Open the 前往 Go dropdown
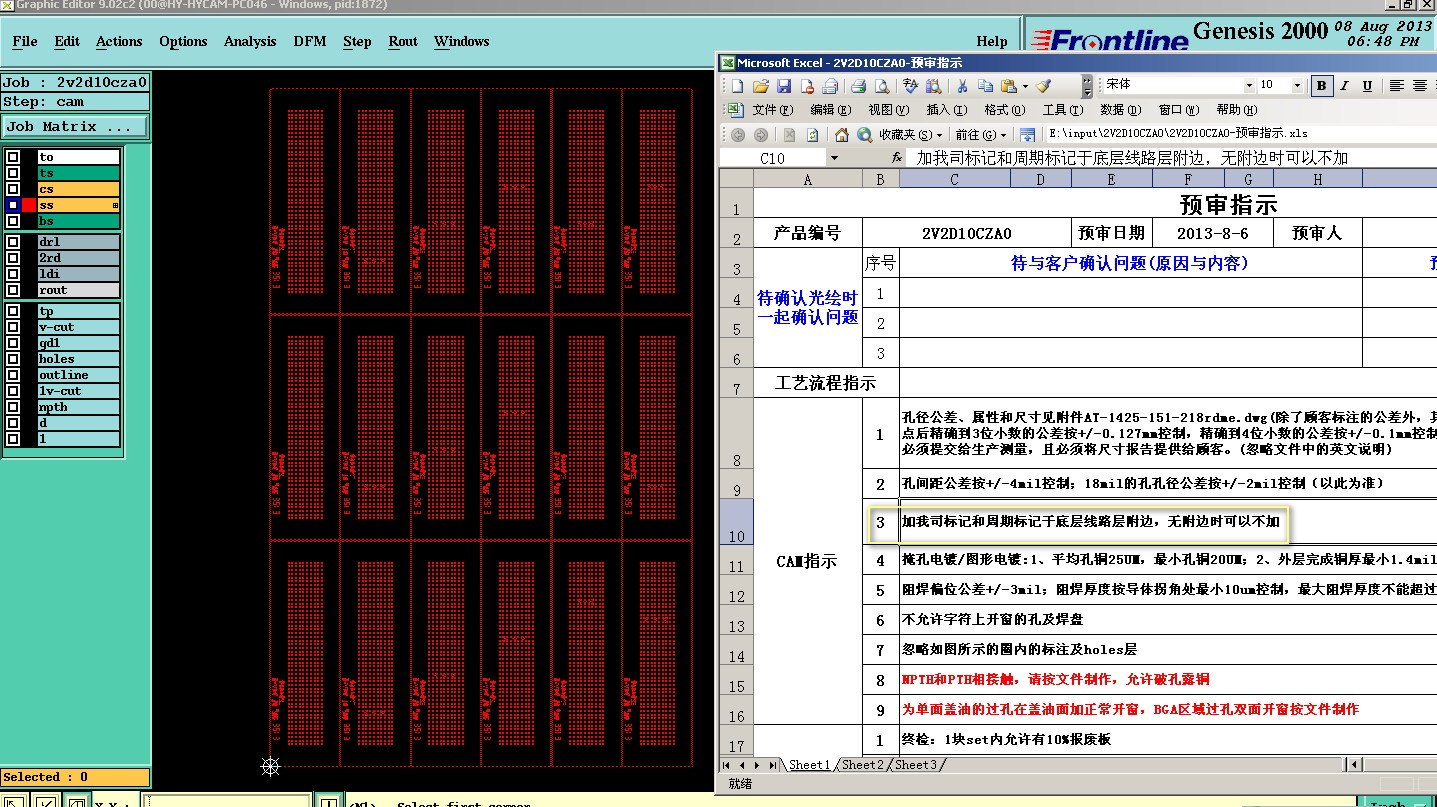 (980, 135)
